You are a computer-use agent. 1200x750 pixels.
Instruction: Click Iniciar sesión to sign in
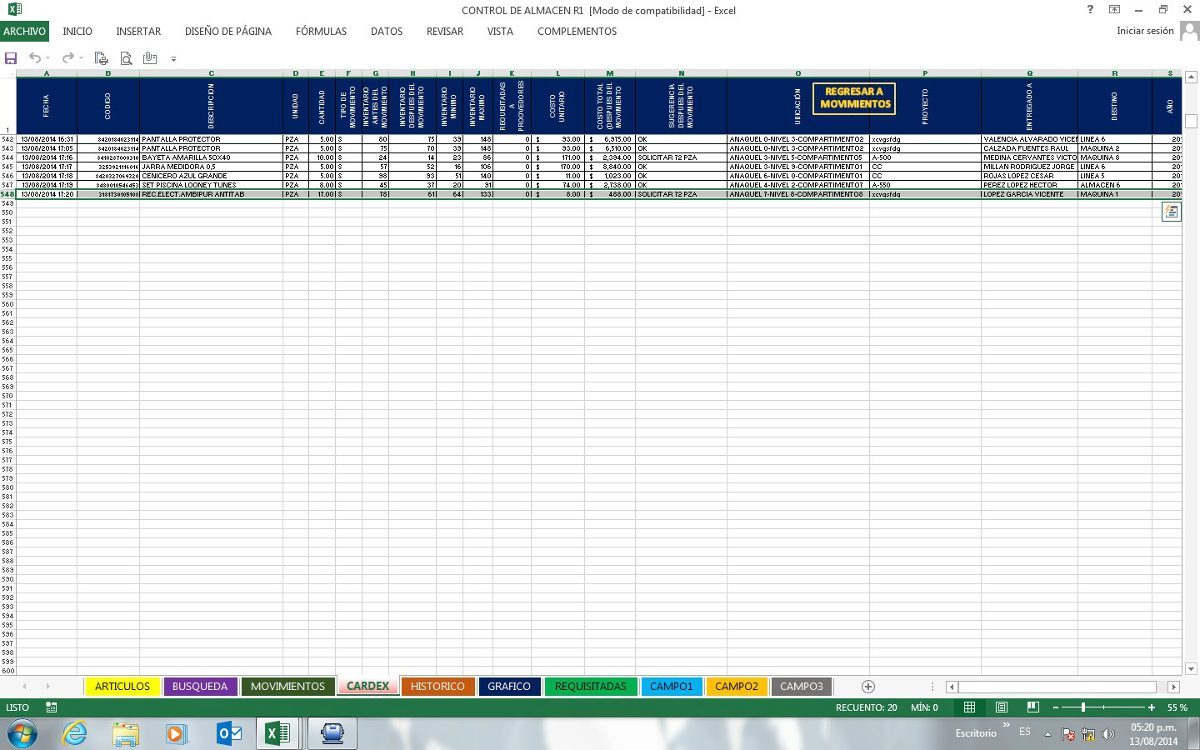click(x=1145, y=31)
